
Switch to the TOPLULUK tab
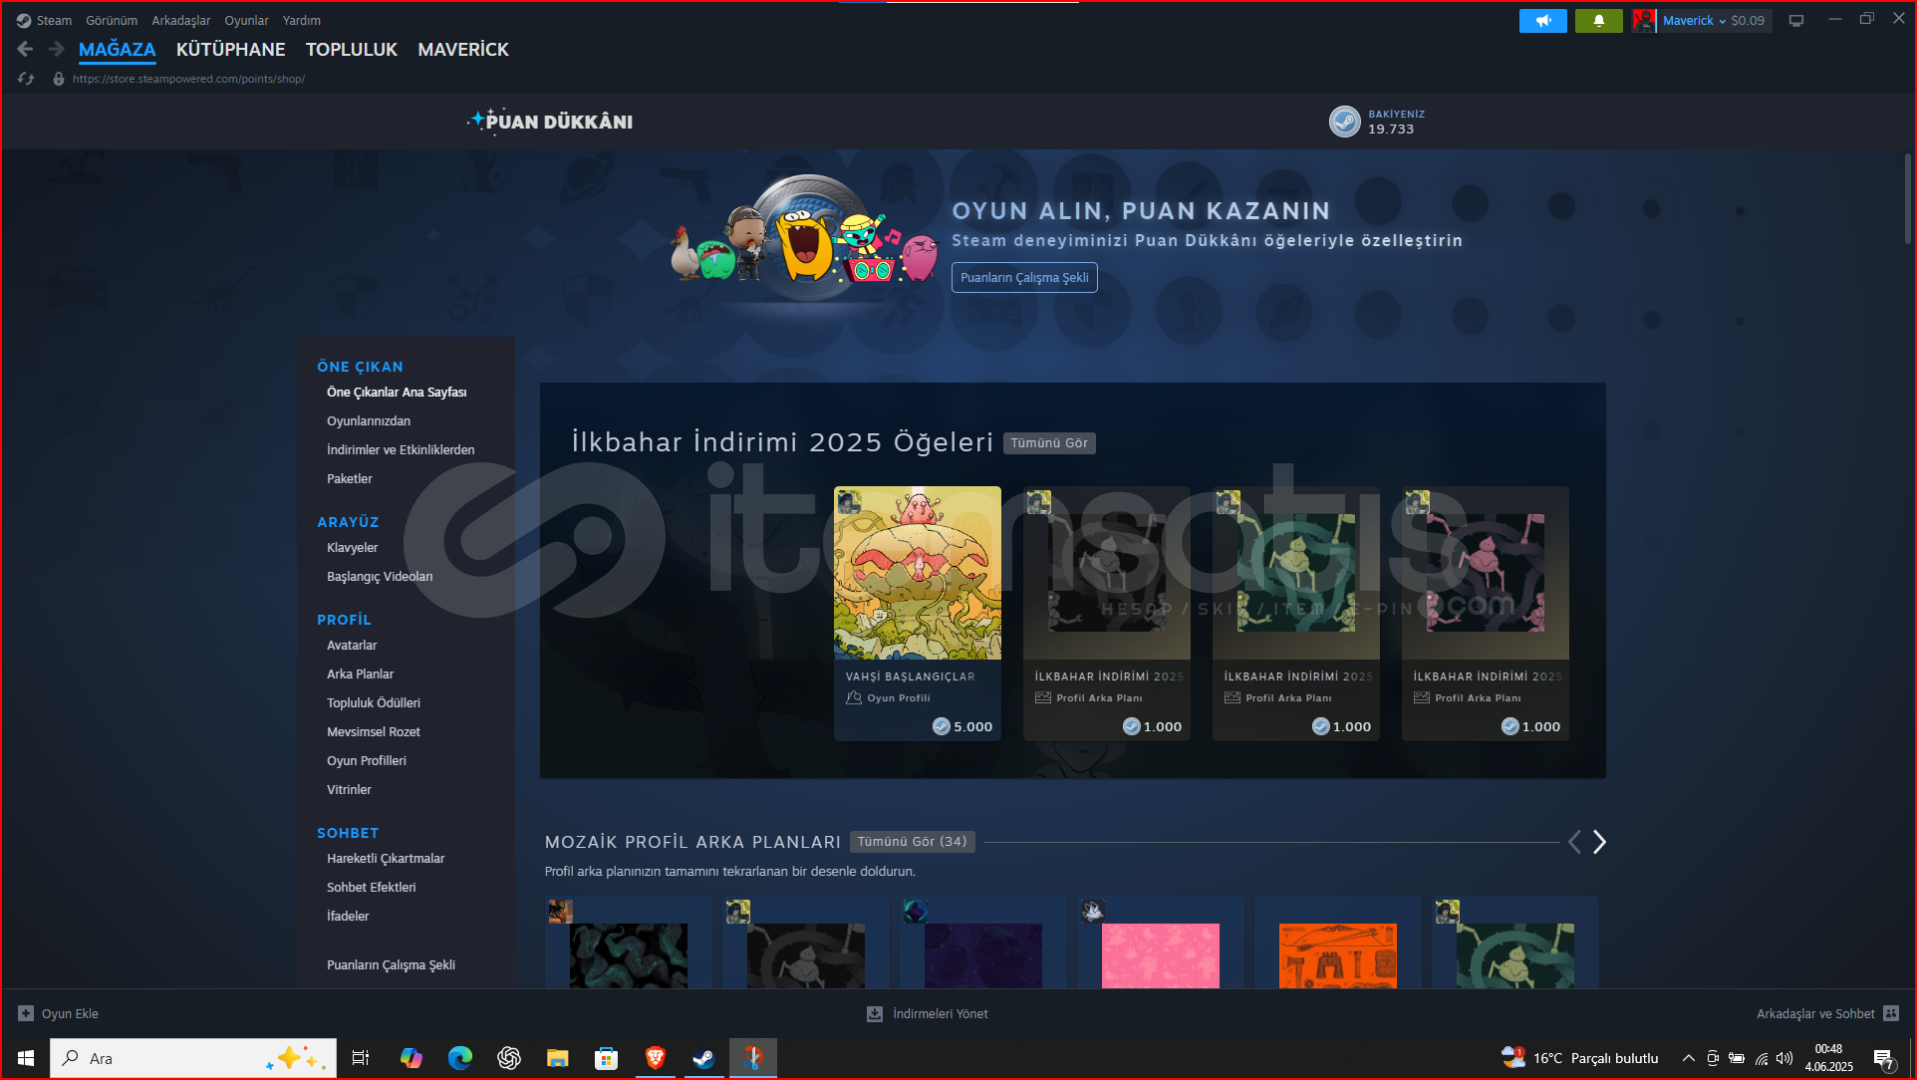(351, 49)
